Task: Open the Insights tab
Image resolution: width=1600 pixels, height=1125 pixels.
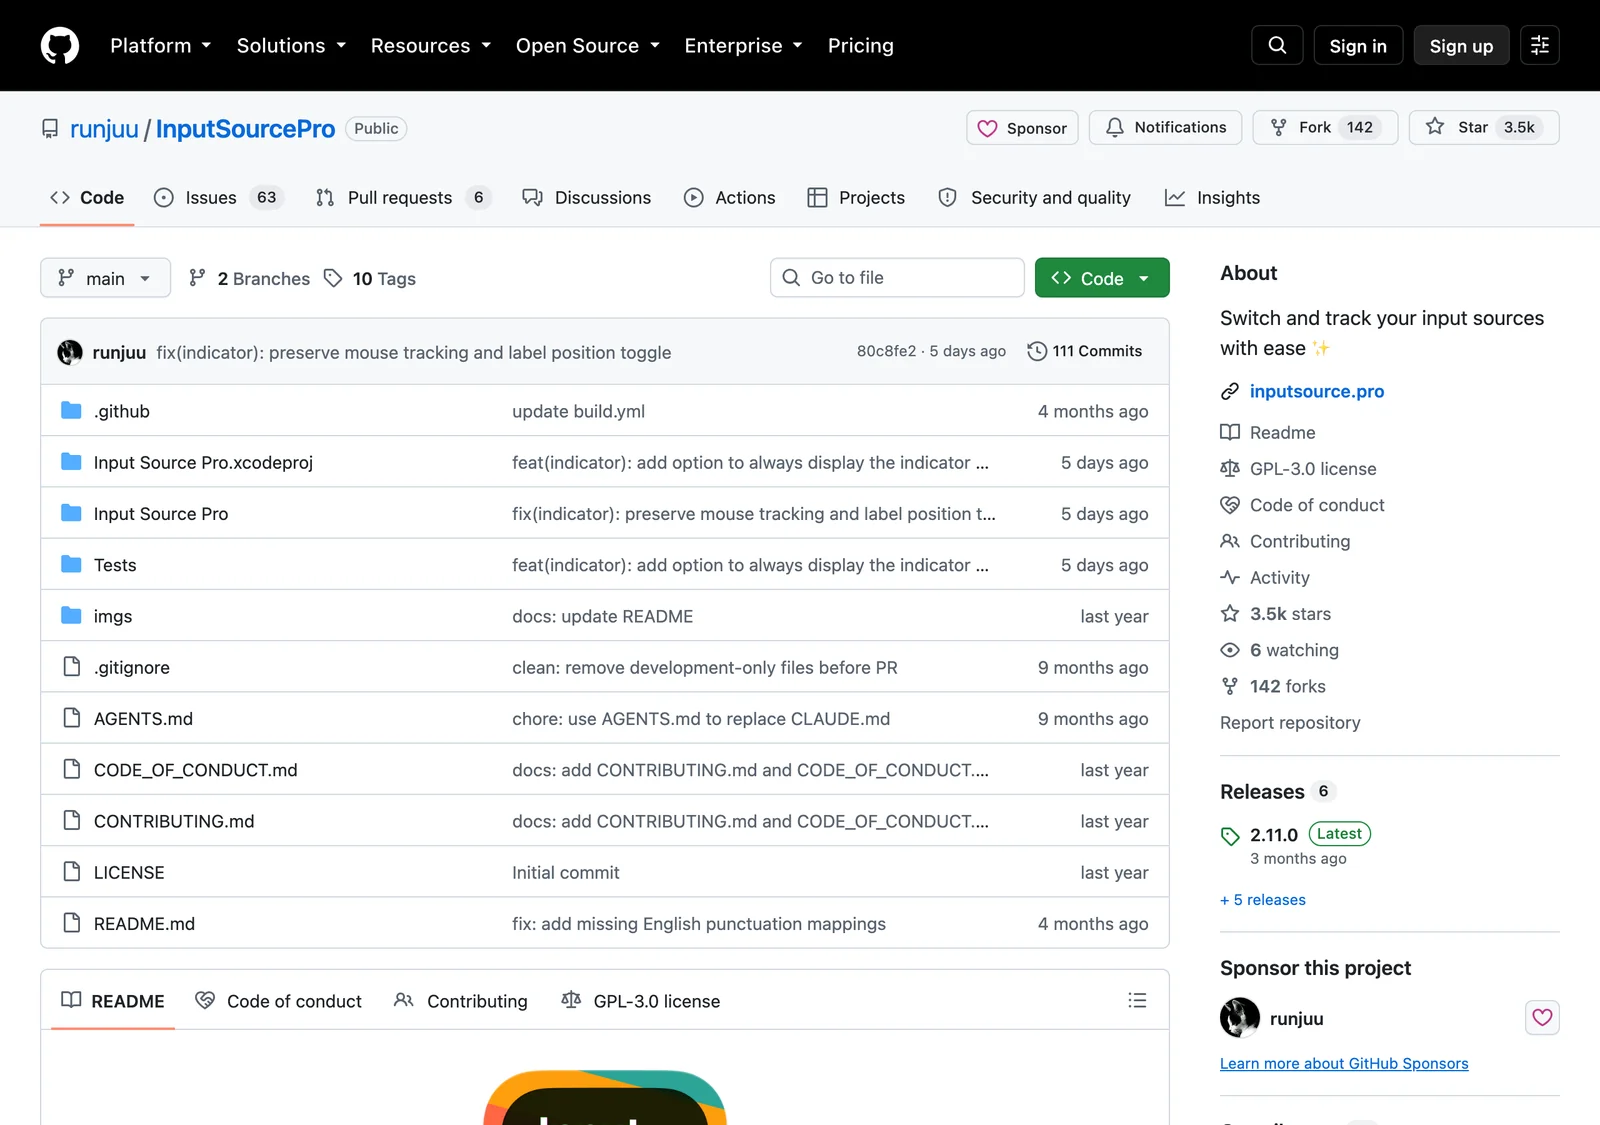Action: pos(1213,198)
